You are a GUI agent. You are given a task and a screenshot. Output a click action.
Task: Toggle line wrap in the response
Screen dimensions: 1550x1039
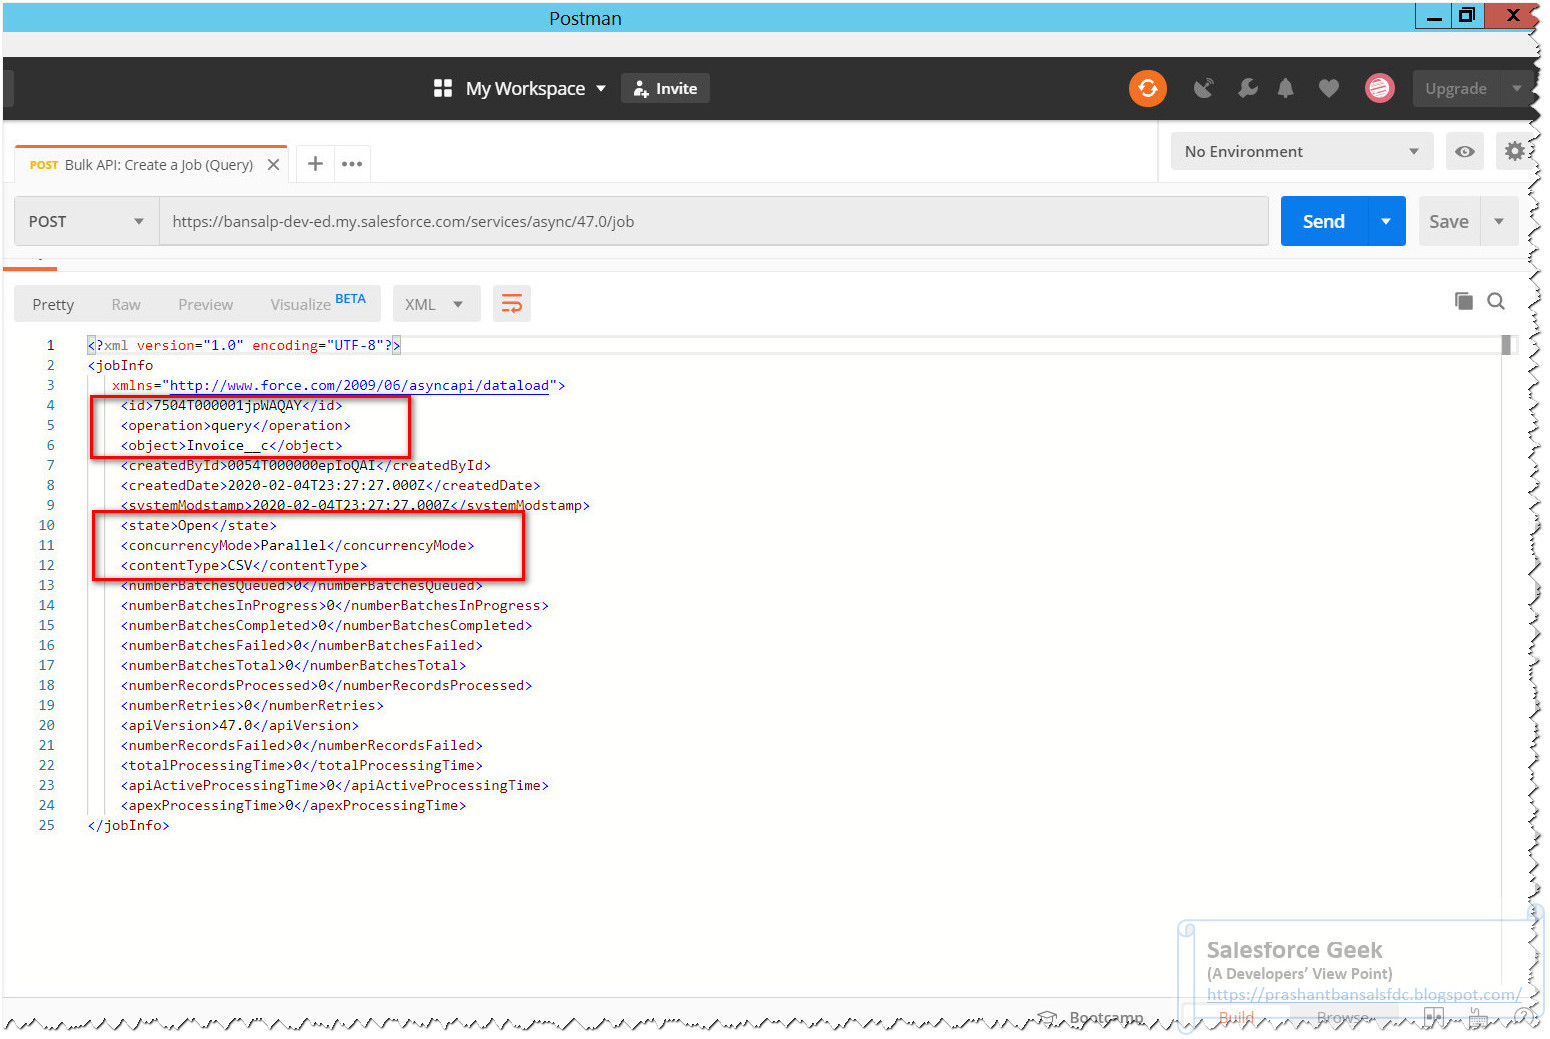click(511, 303)
